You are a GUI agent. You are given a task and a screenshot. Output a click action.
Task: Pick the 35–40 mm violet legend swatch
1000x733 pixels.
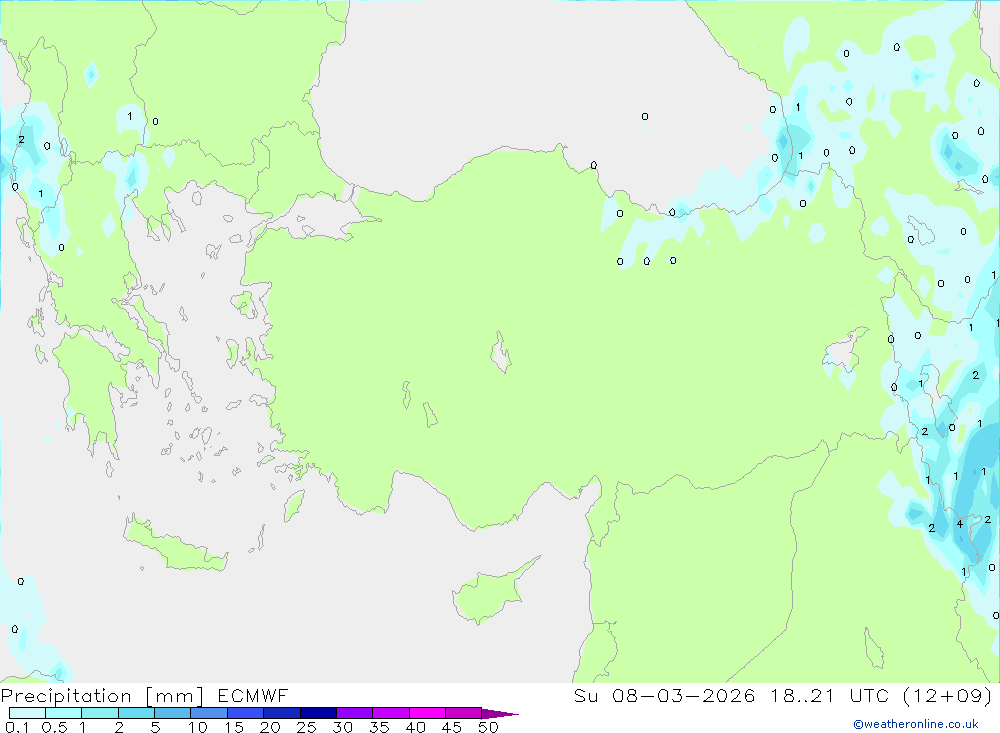(x=390, y=713)
